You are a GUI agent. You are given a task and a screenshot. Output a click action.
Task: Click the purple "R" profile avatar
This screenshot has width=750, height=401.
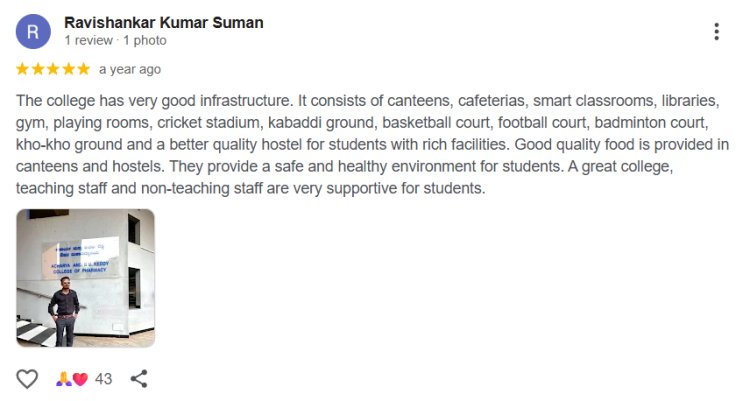point(33,32)
